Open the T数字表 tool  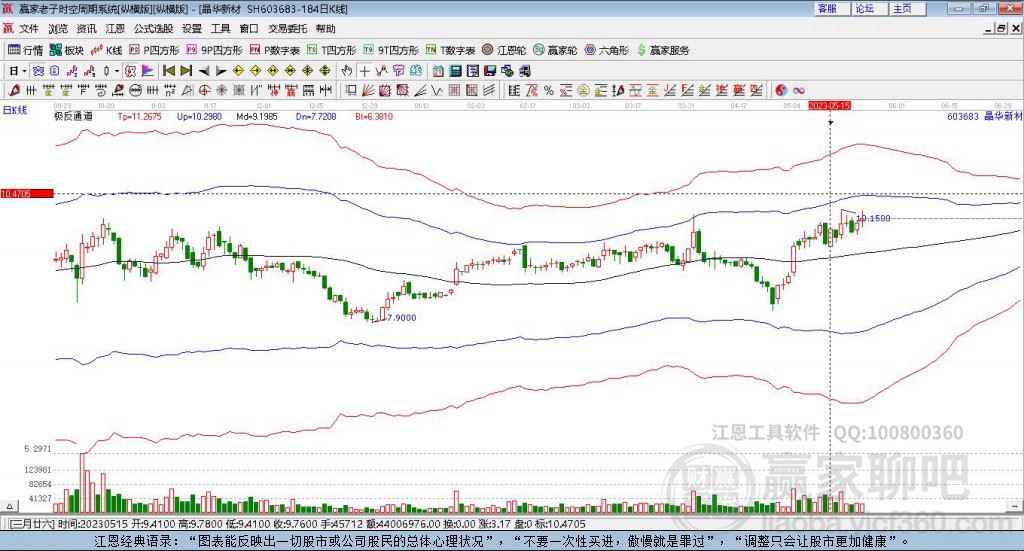451,50
